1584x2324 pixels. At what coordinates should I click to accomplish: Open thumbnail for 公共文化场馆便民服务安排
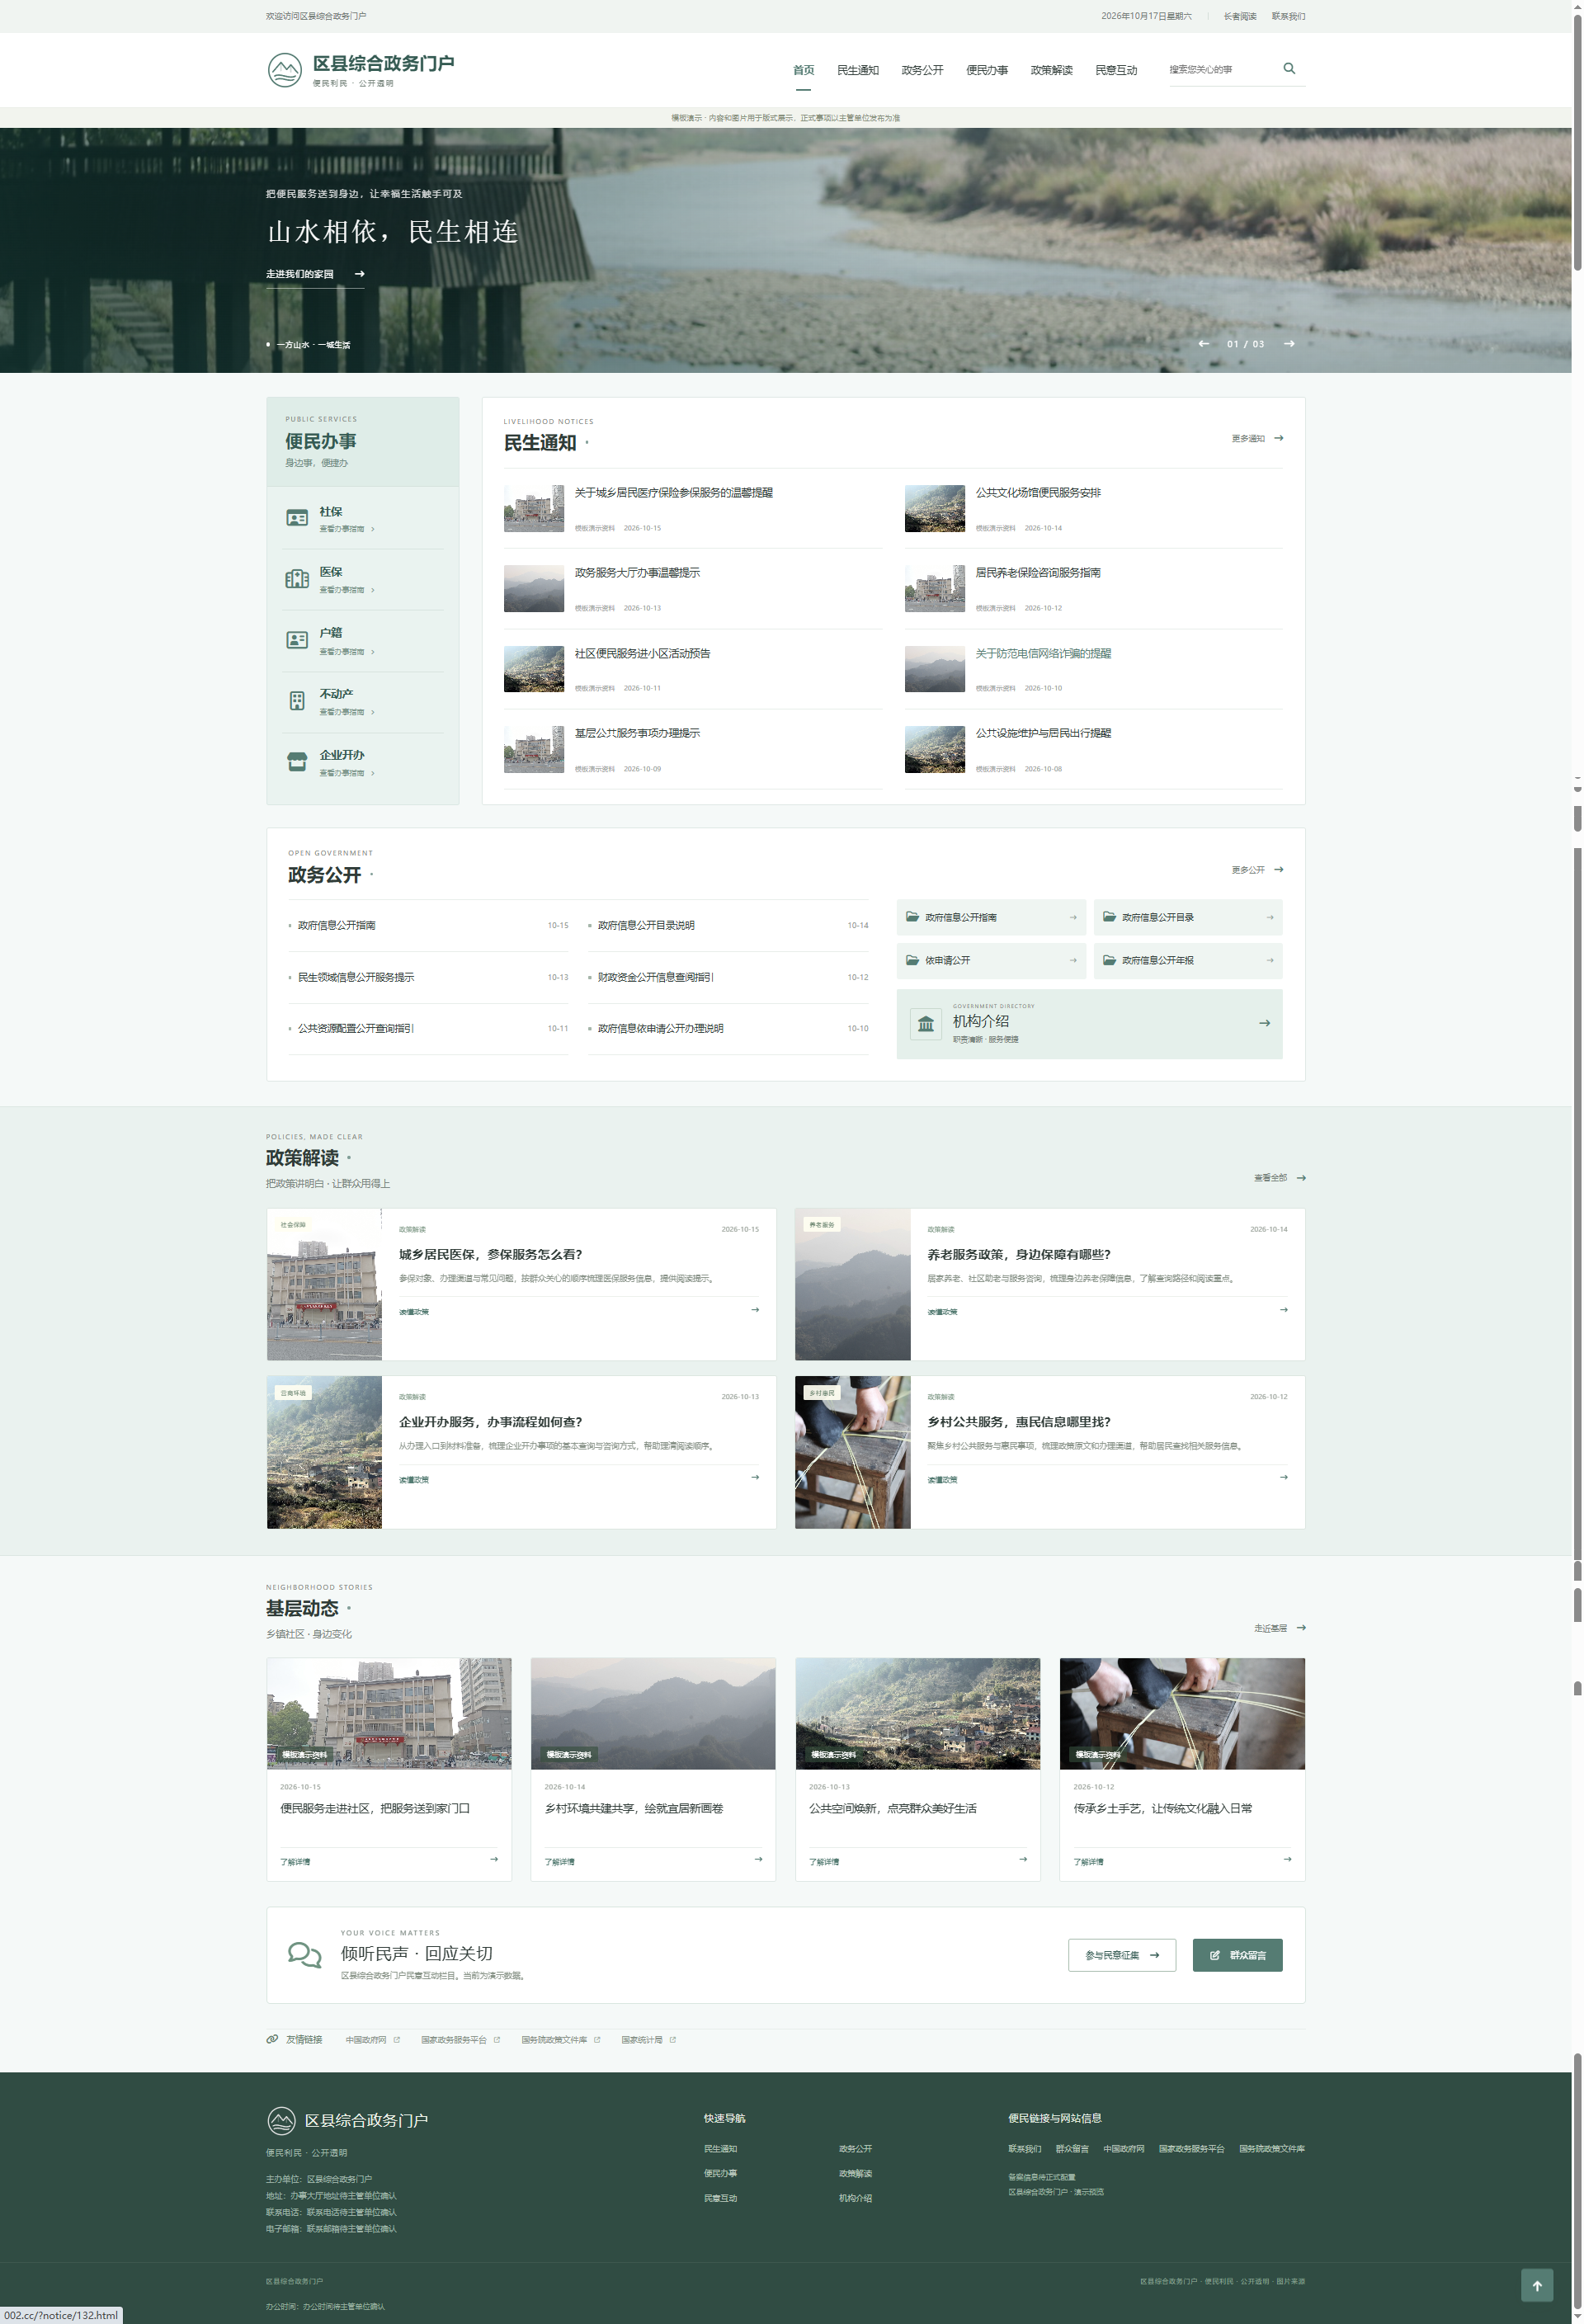[934, 509]
